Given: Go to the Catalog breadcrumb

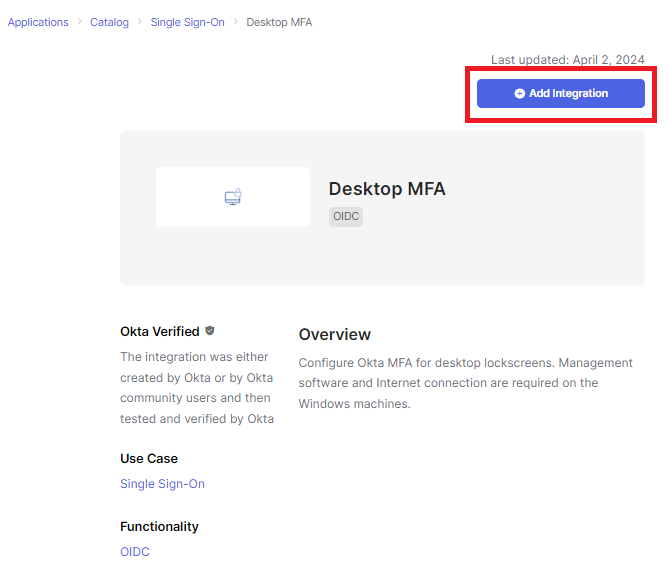Looking at the screenshot, I should tap(109, 22).
